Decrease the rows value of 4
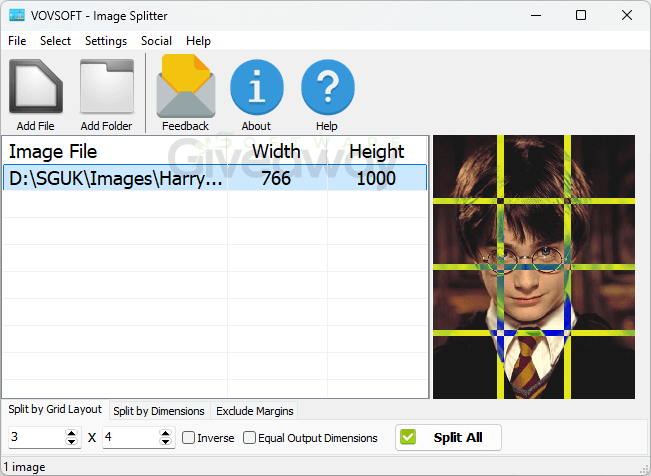This screenshot has width=651, height=476. tap(166, 442)
